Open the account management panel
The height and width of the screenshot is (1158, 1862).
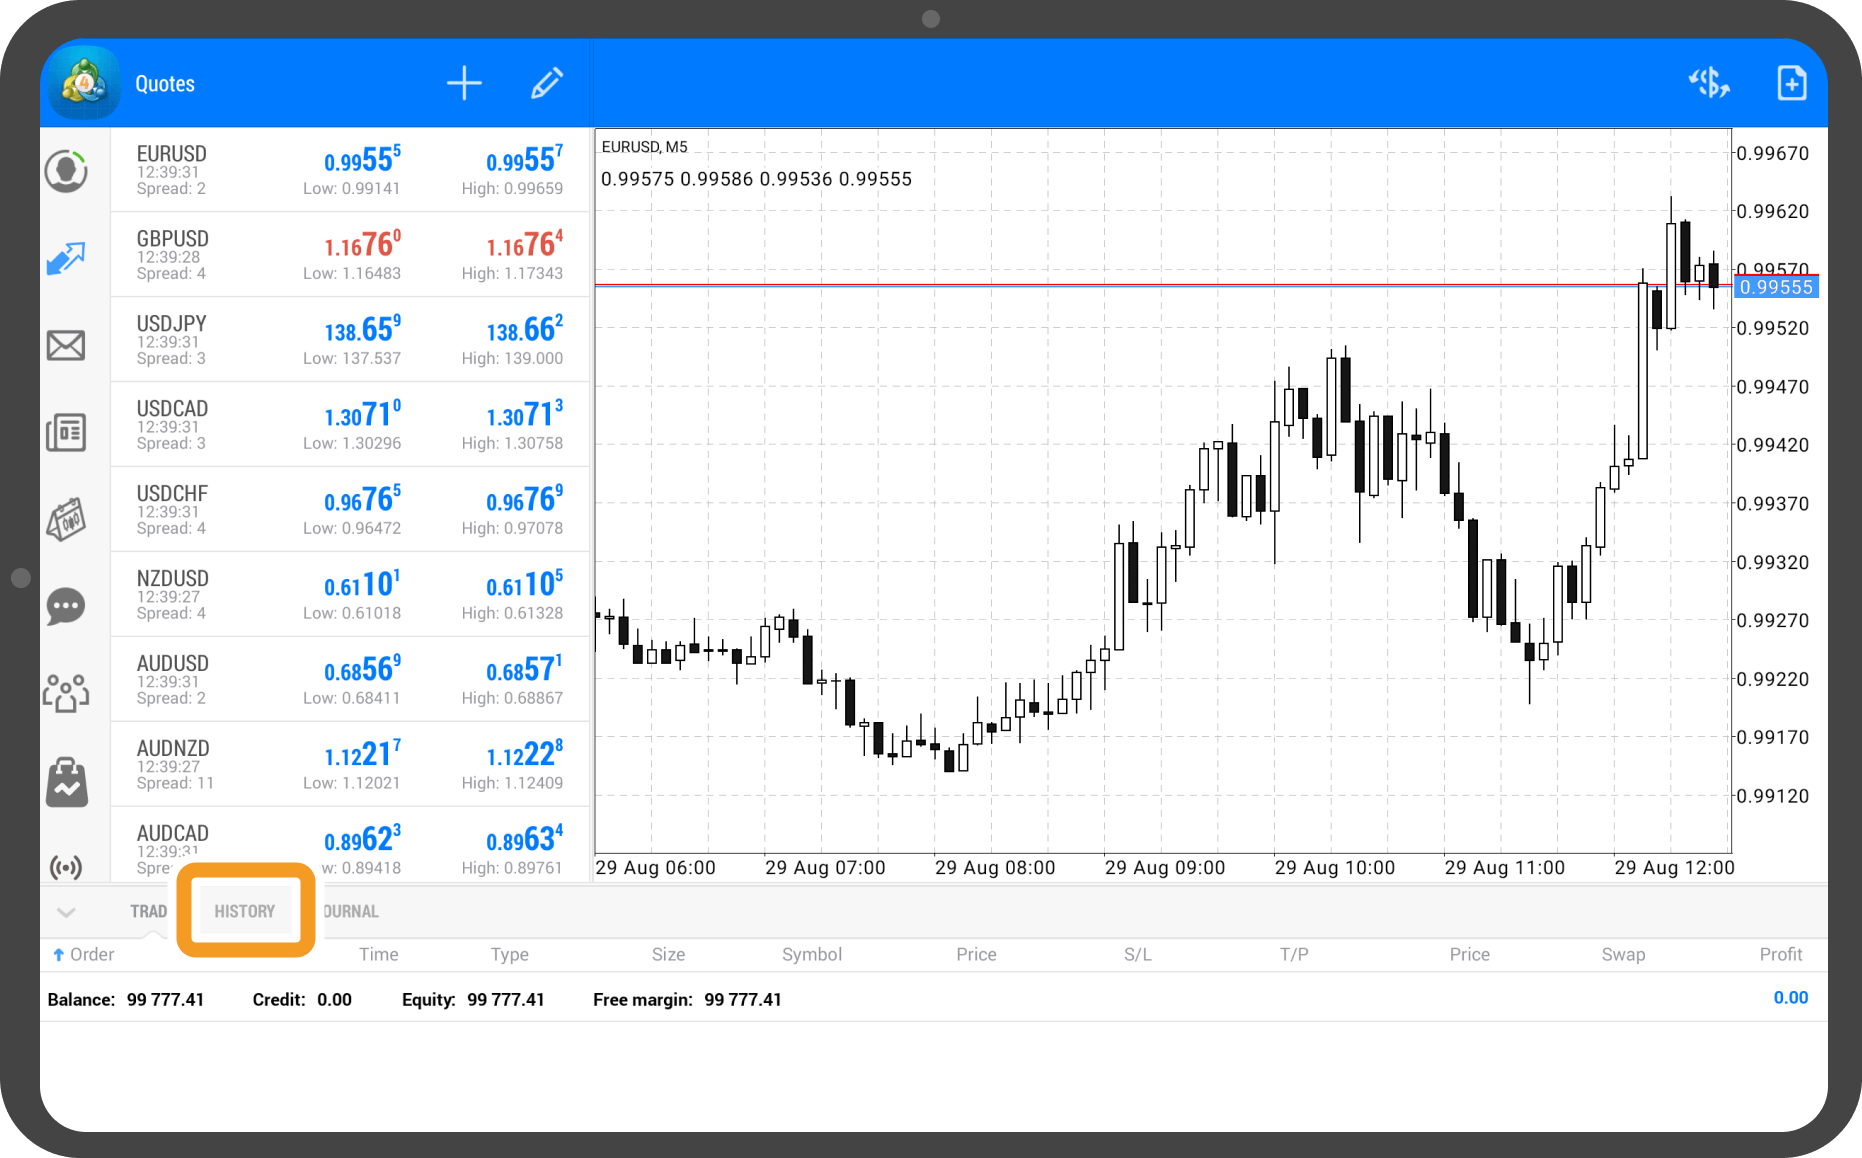tap(66, 170)
